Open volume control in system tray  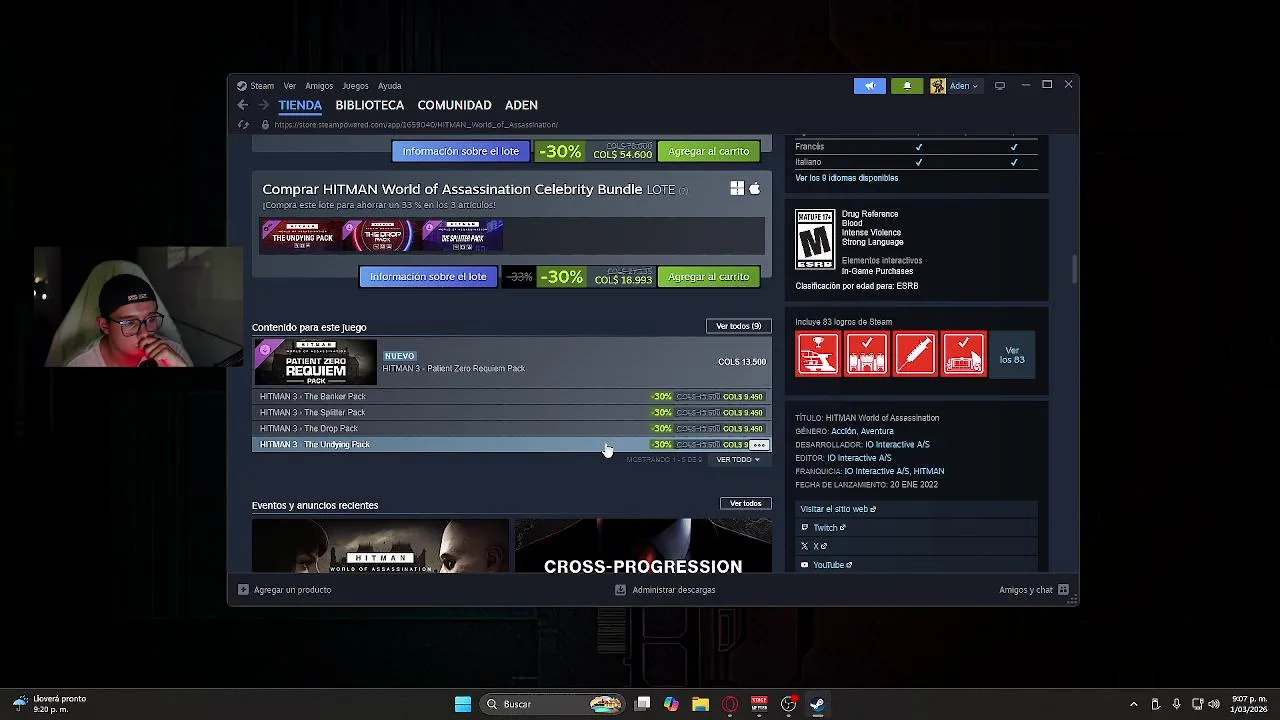tap(1214, 704)
